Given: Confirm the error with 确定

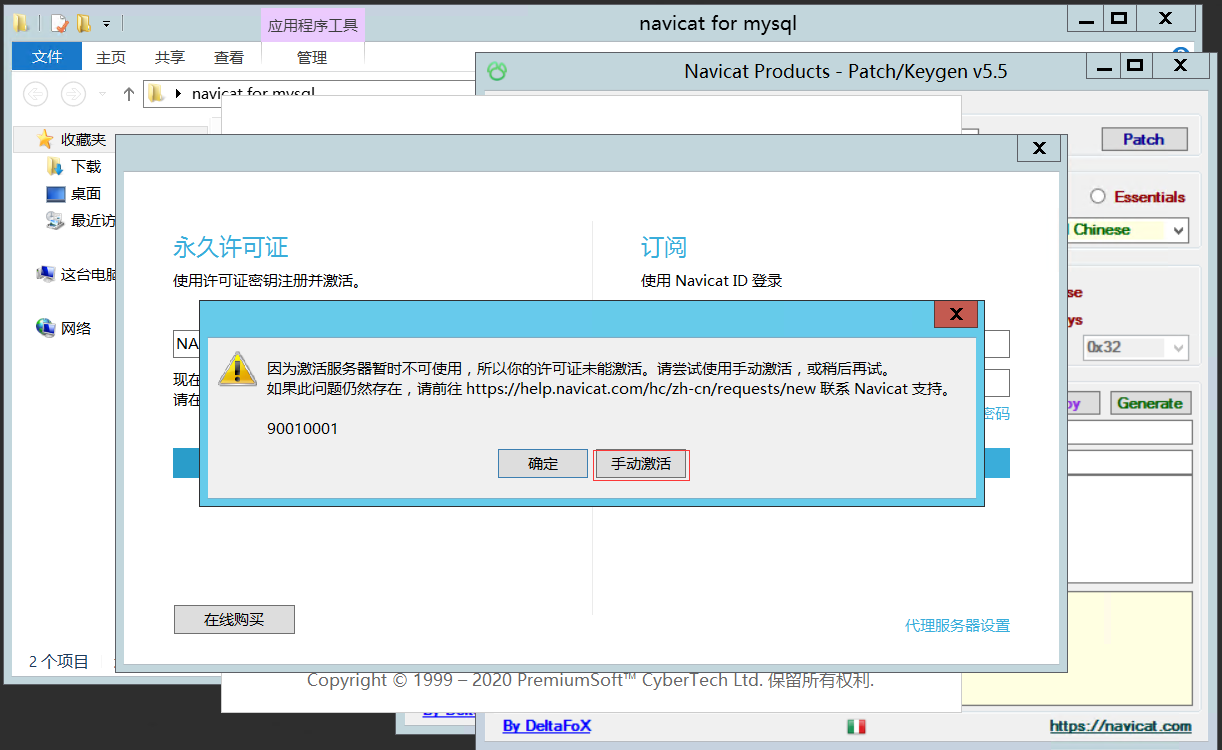Looking at the screenshot, I should [543, 464].
